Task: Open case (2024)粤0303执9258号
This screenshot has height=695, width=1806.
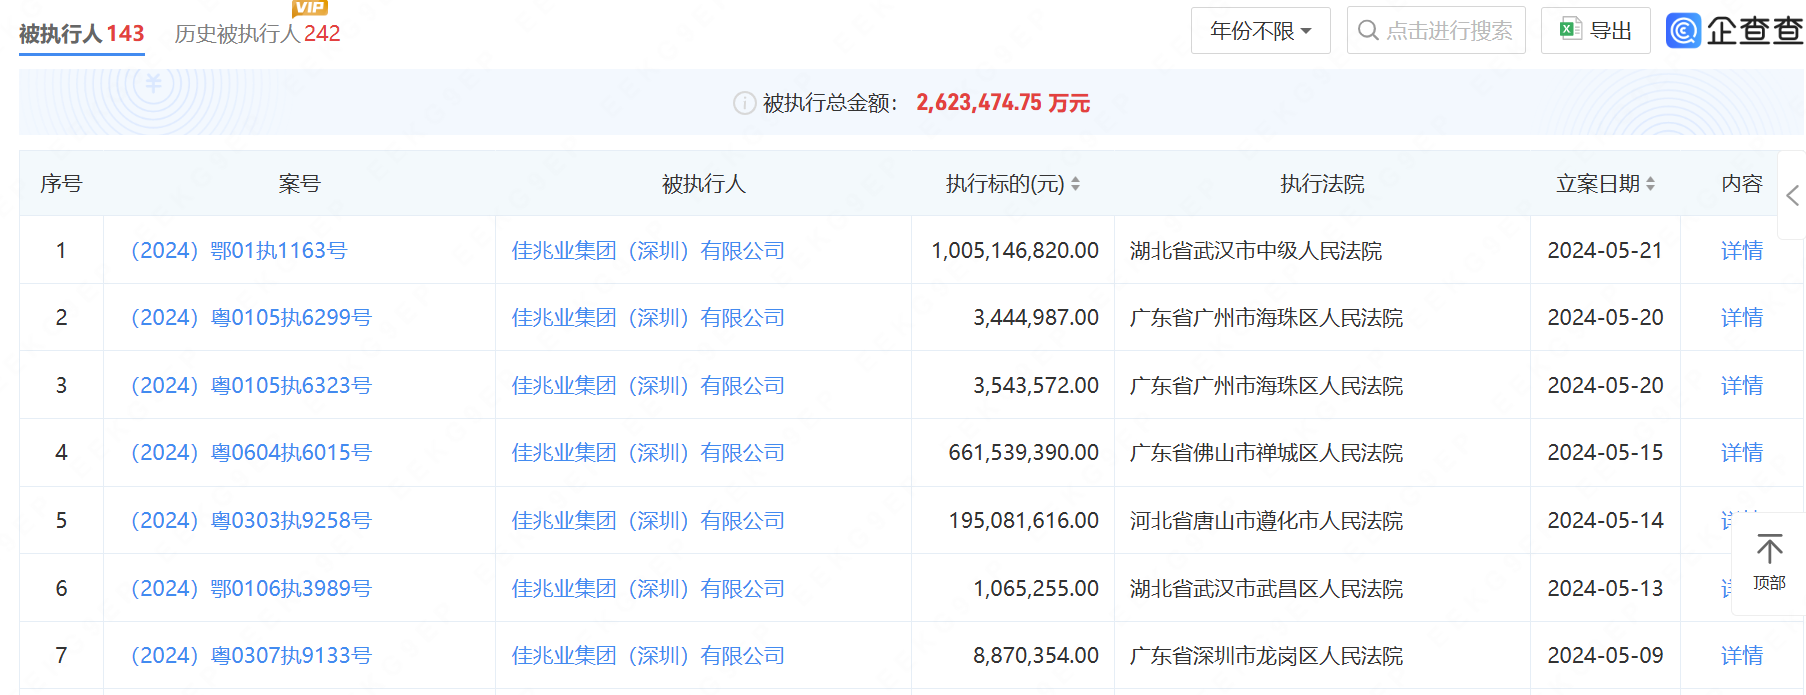Action: click(251, 520)
